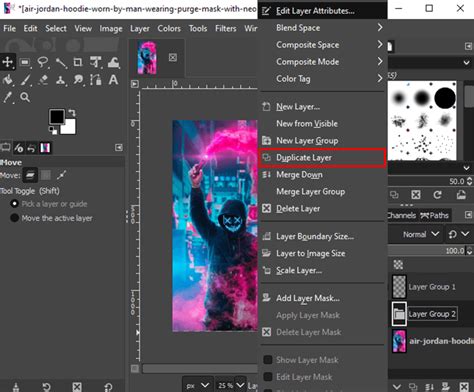Open the 25 % zoom dropdown
474x392 pixels.
230,385
